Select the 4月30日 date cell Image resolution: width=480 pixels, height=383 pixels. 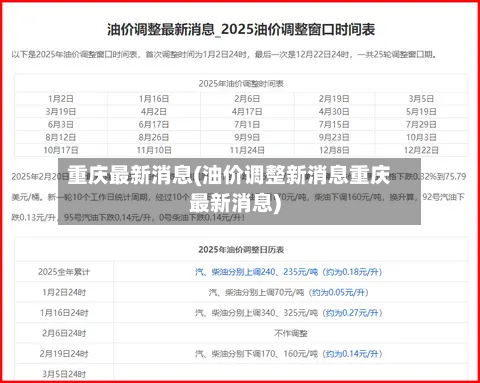(334, 111)
